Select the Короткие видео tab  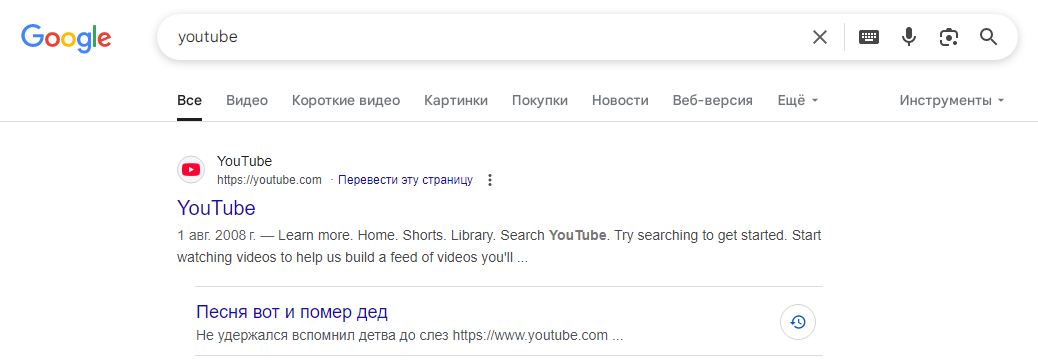(x=346, y=101)
